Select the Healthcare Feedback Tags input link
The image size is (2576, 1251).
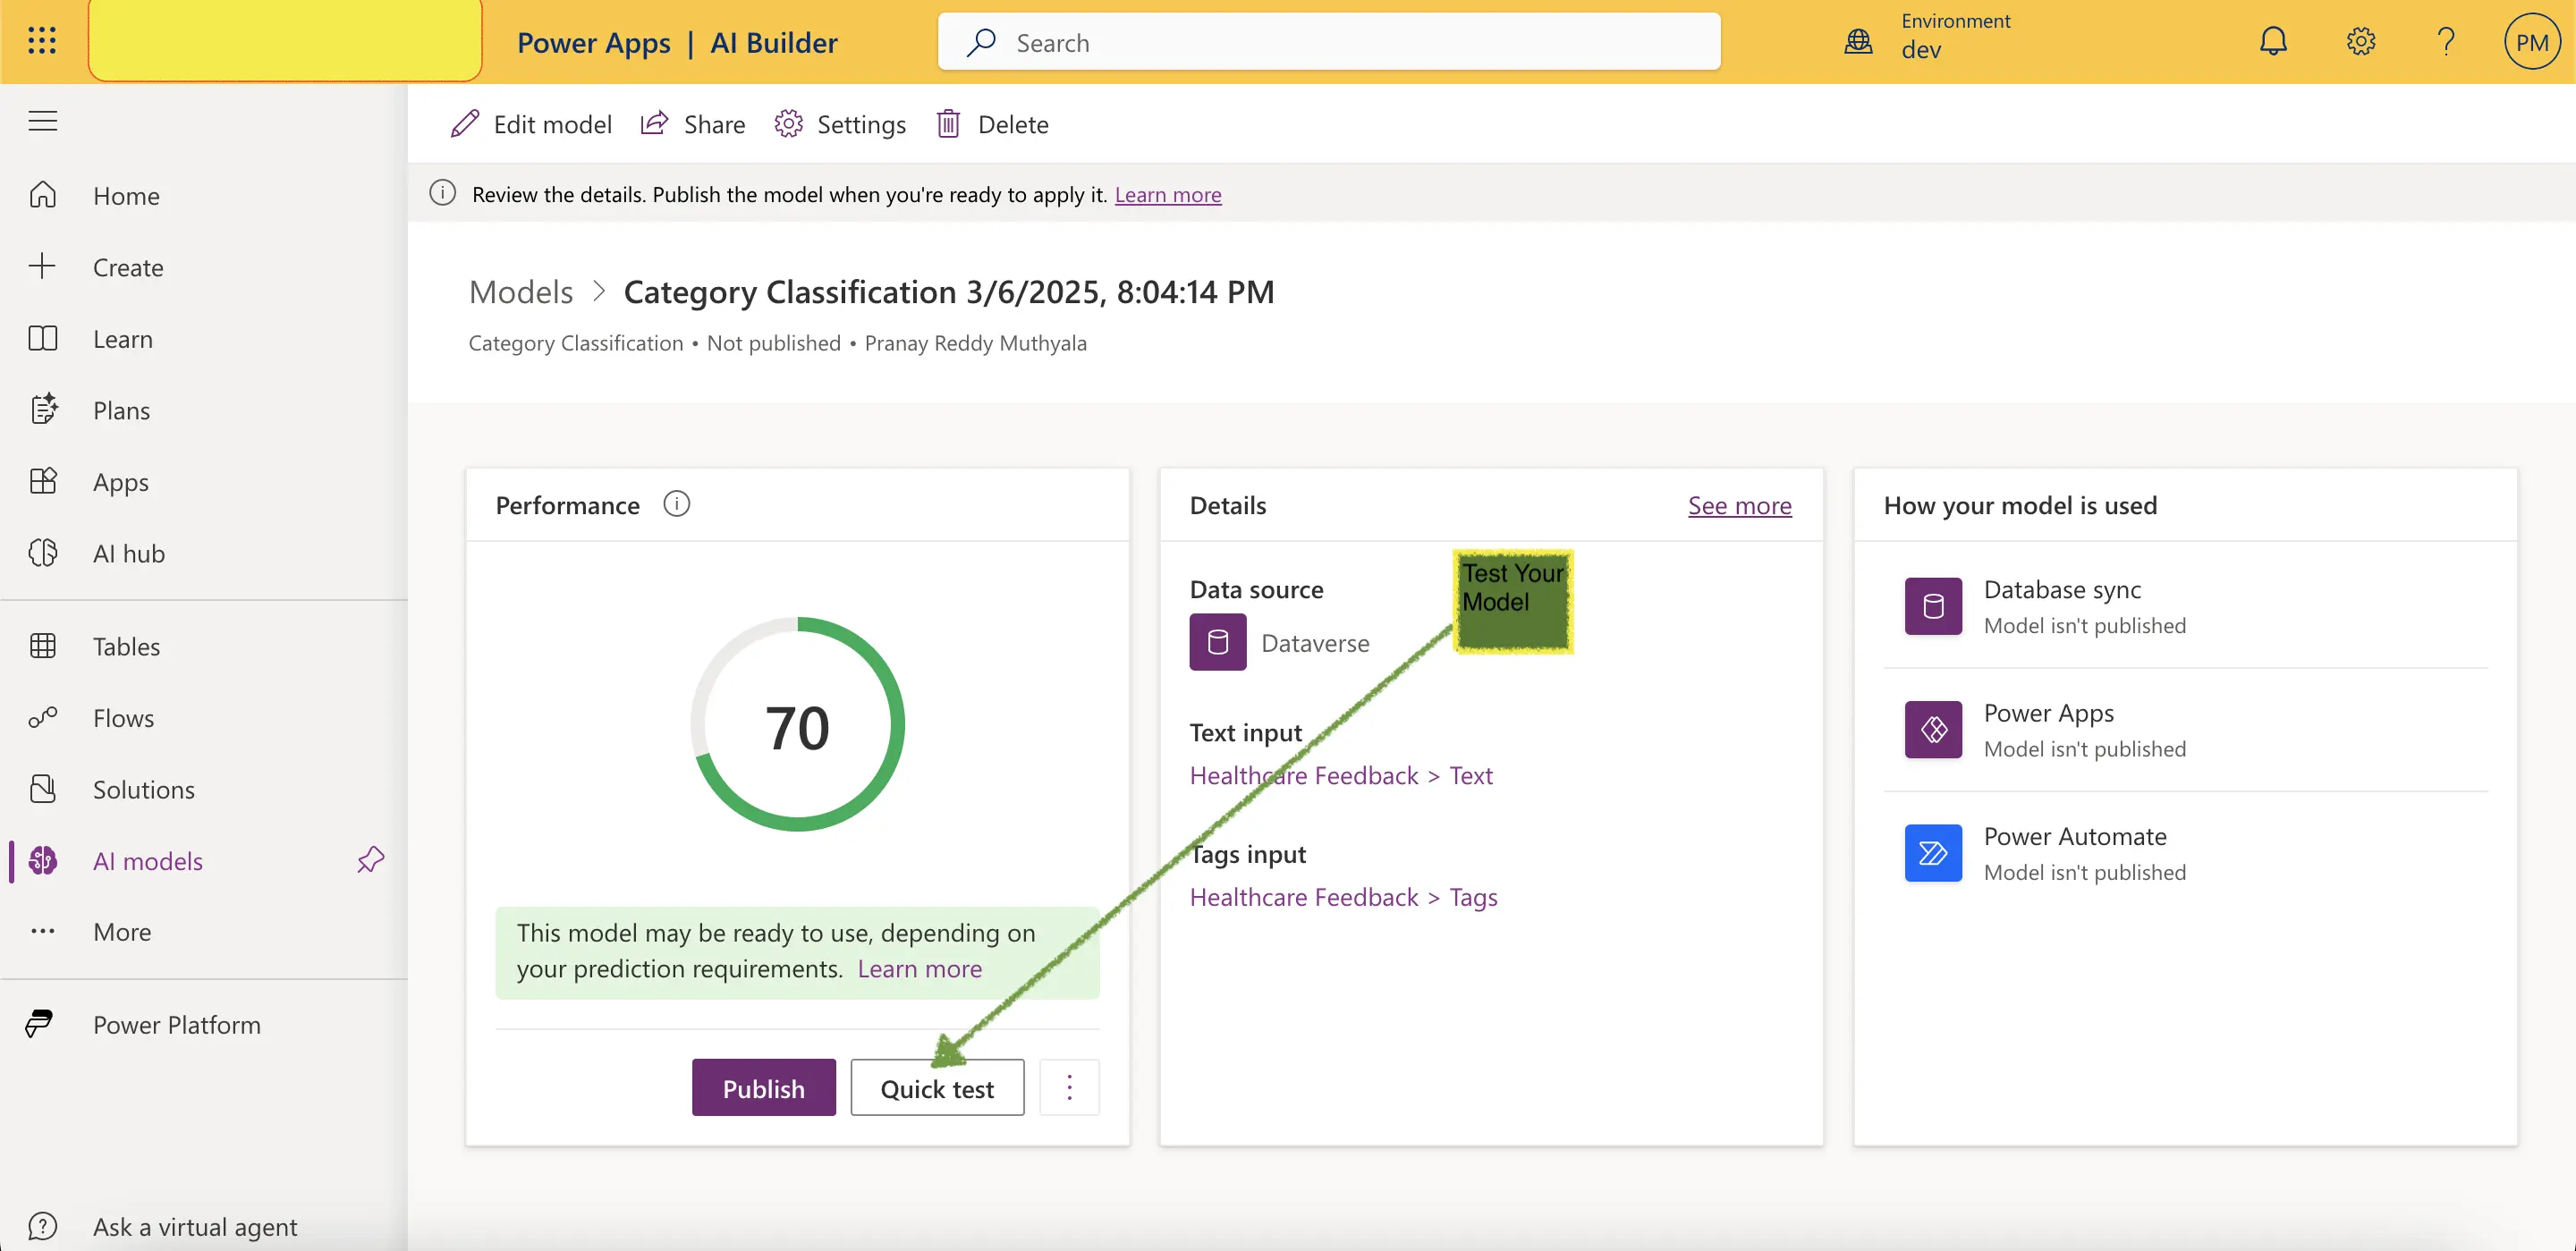point(1343,896)
